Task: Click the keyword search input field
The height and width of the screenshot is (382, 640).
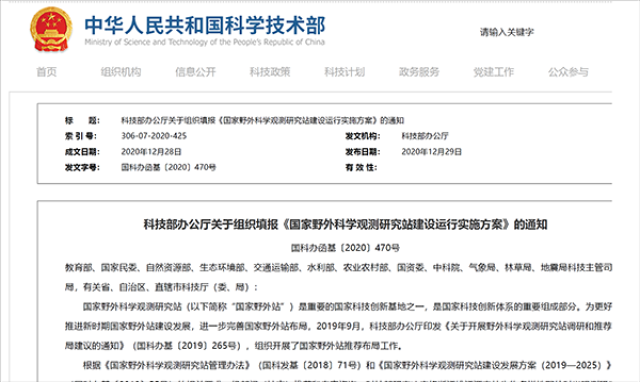Action: tap(531, 32)
